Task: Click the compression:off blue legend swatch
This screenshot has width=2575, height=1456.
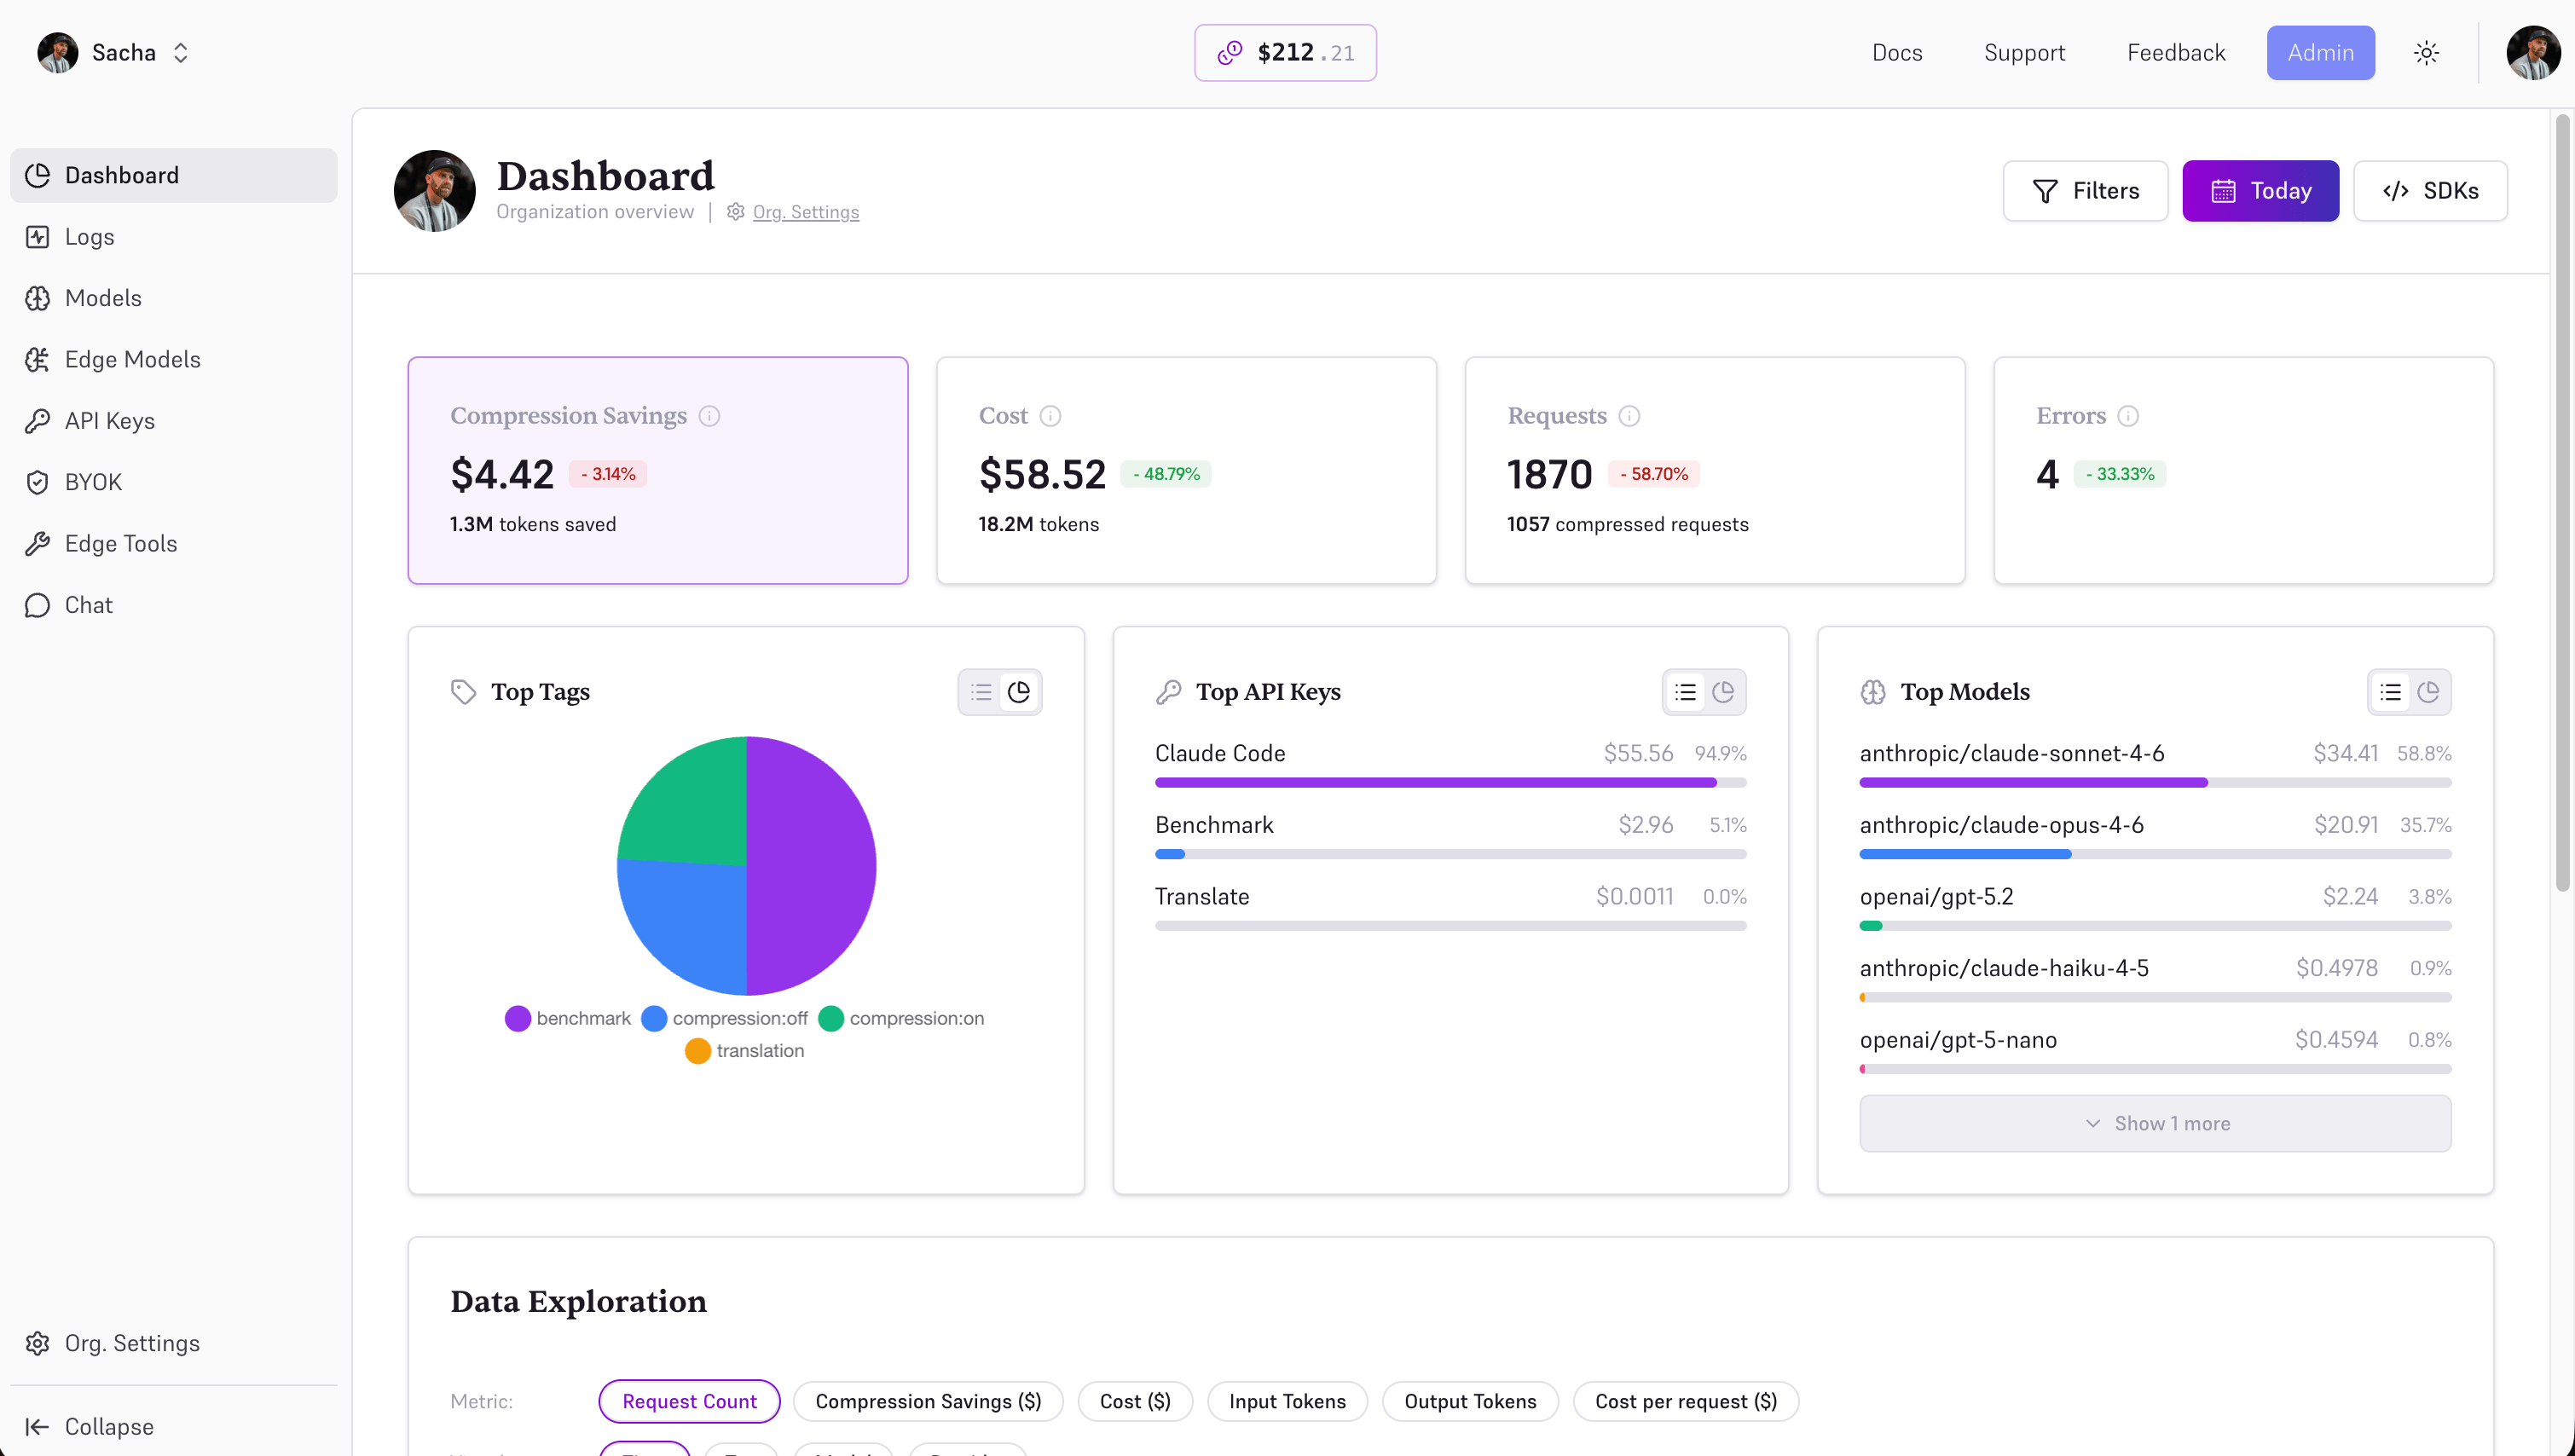Action: point(653,1018)
